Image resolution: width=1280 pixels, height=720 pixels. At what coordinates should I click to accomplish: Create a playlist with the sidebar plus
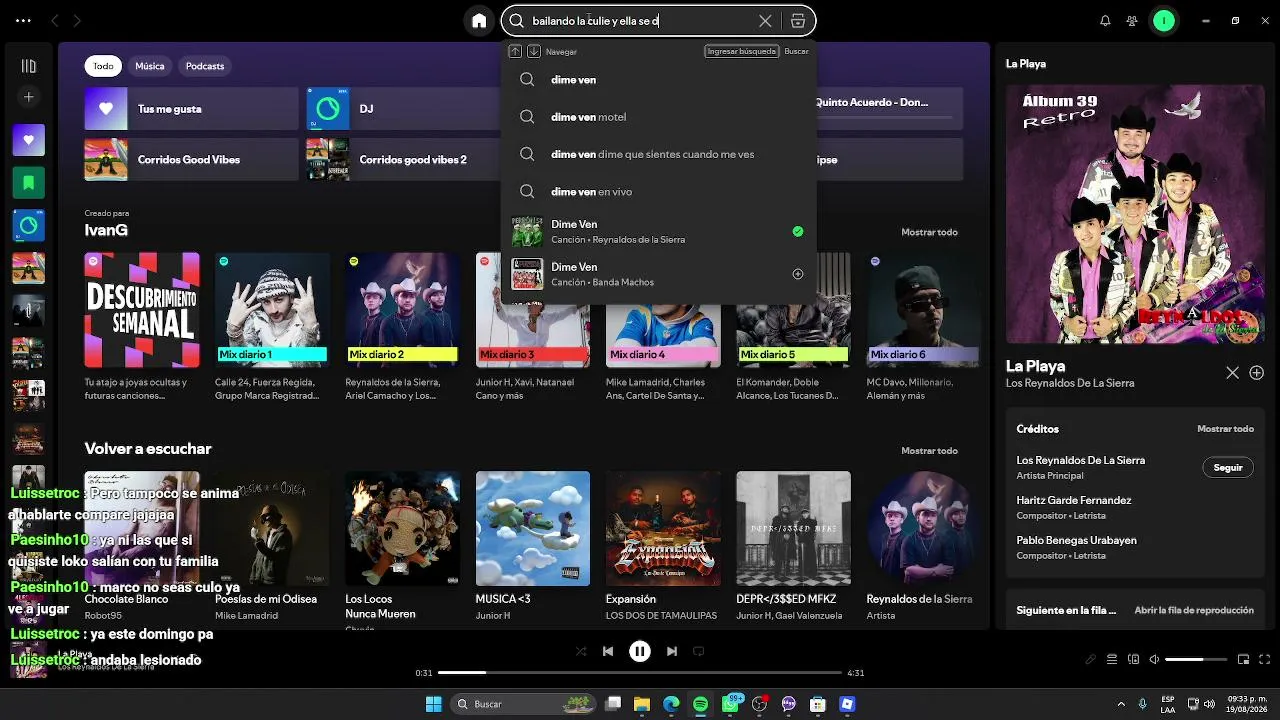28,97
